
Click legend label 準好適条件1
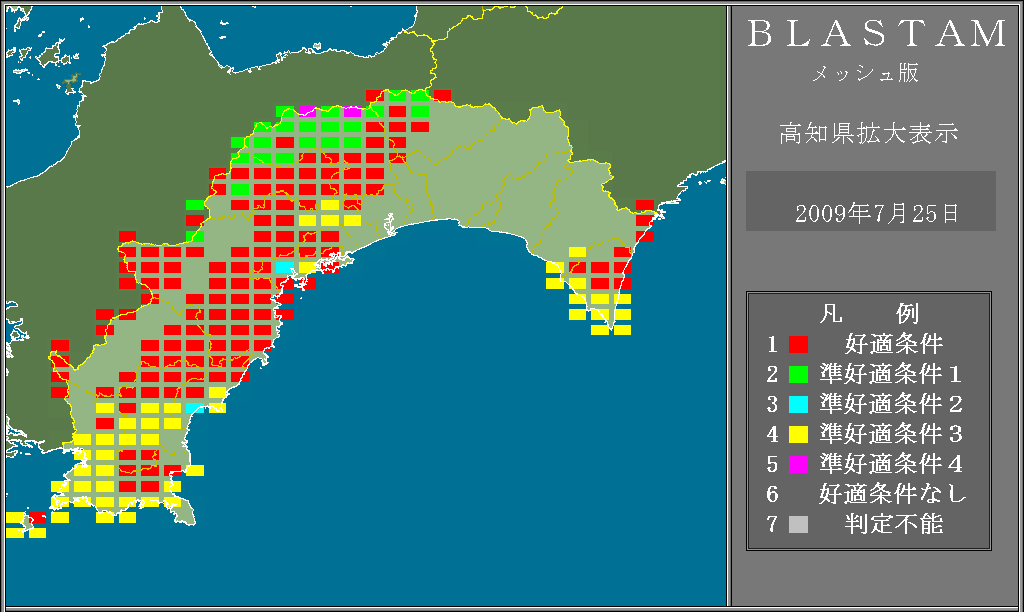click(891, 374)
